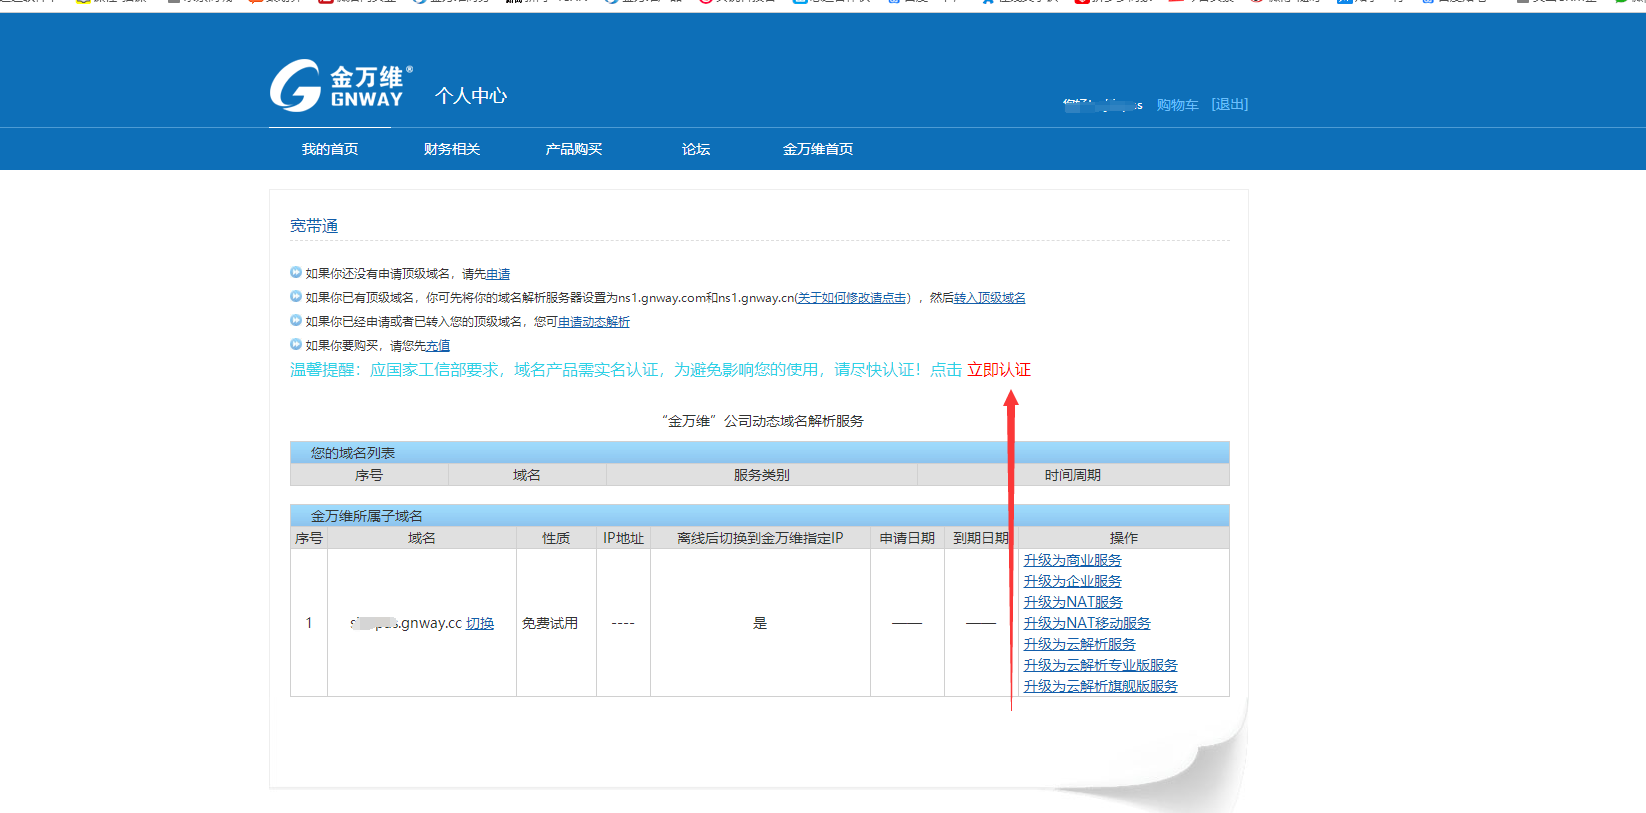Viewport: 1646px width, 813px height.
Task: Log out via [退出] link
Action: (1229, 105)
